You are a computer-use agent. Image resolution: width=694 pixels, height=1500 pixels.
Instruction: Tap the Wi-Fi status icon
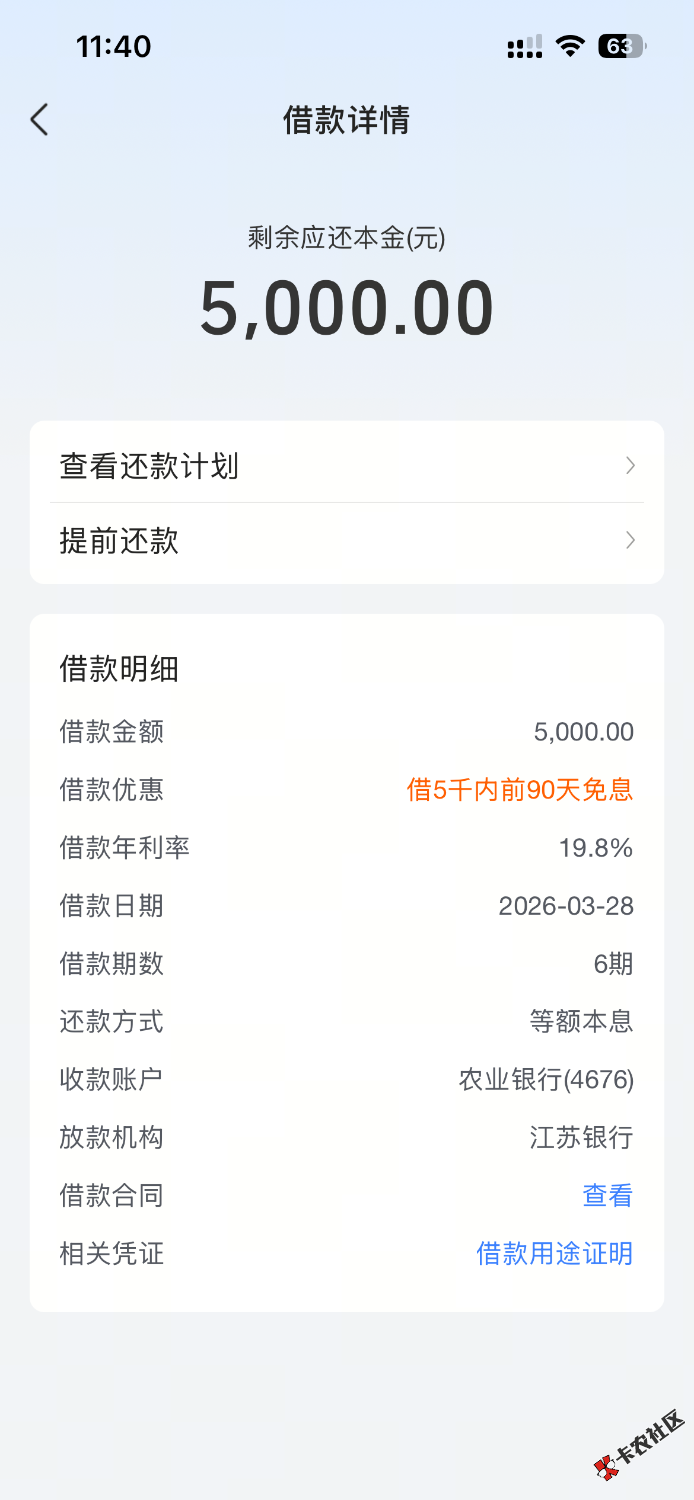tap(570, 46)
